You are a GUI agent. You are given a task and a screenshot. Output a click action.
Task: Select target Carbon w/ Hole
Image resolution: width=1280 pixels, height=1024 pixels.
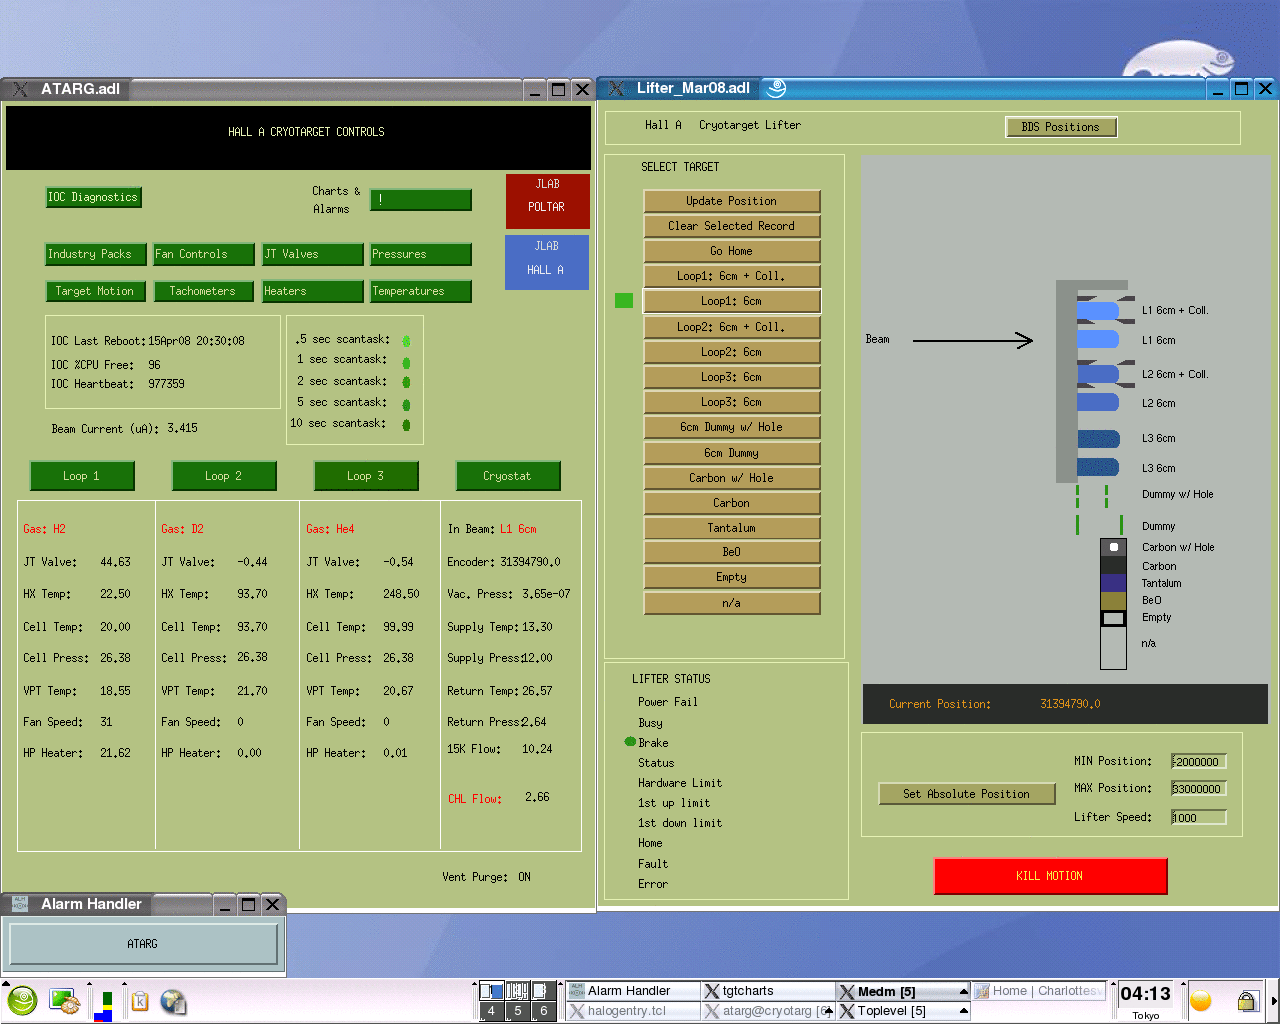click(x=732, y=478)
